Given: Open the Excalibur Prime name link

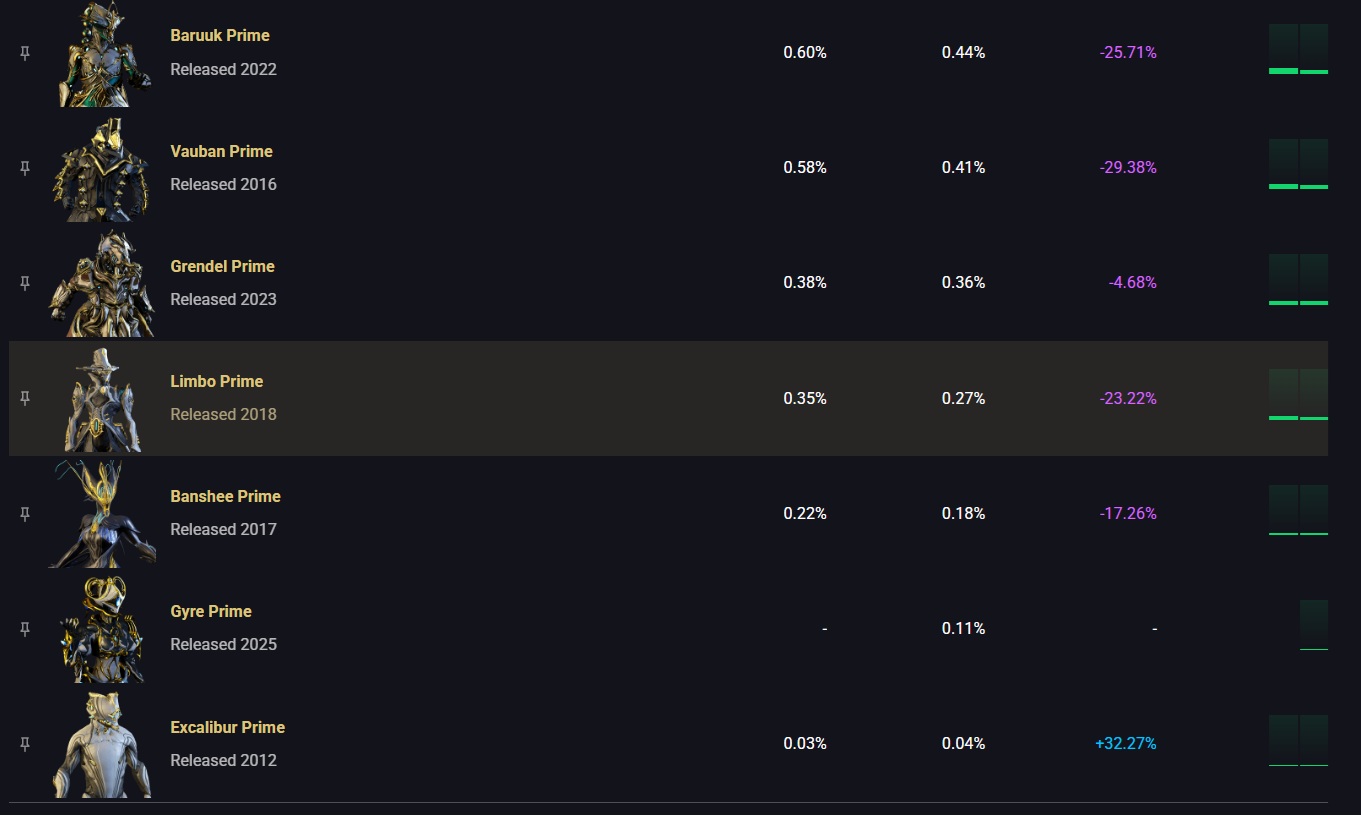Looking at the screenshot, I should point(228,727).
